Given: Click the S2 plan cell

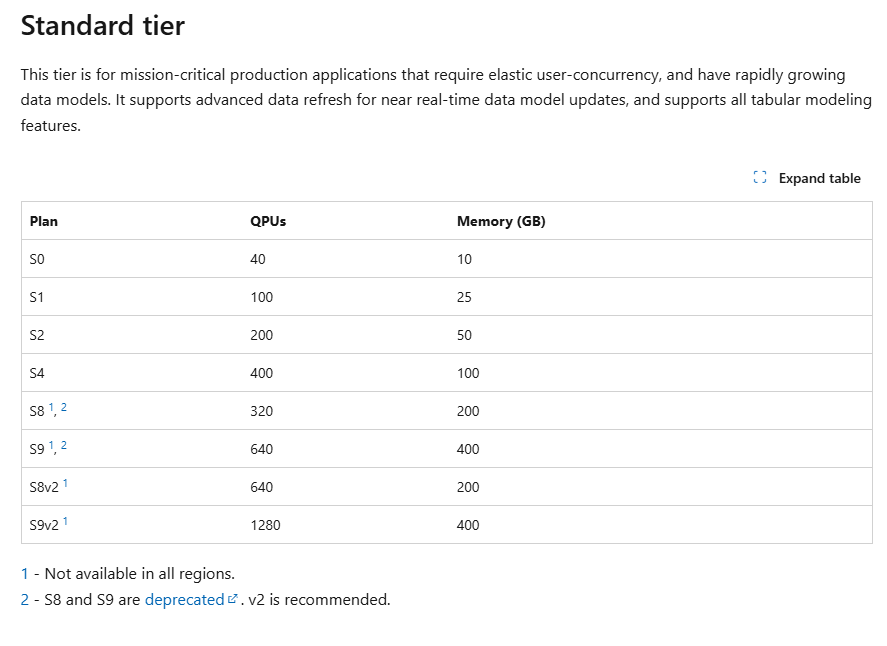Looking at the screenshot, I should click(38, 335).
